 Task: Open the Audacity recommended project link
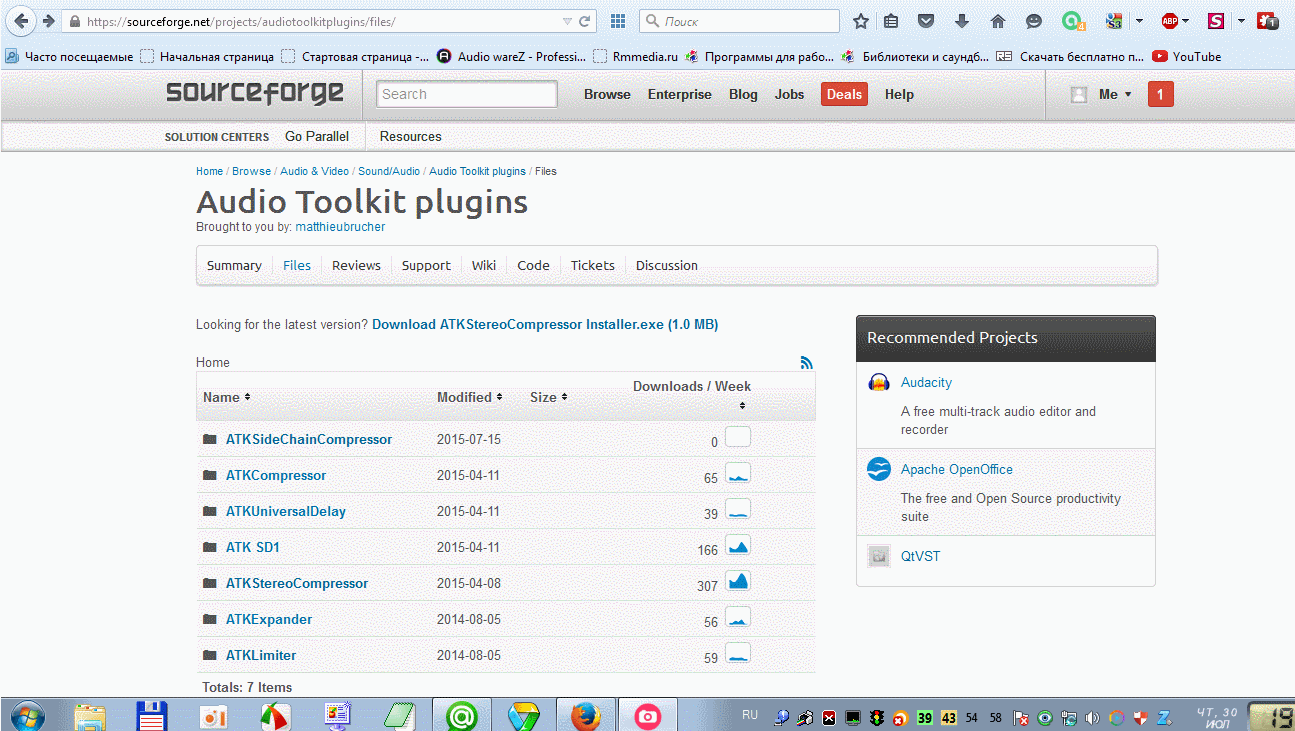[x=926, y=382]
